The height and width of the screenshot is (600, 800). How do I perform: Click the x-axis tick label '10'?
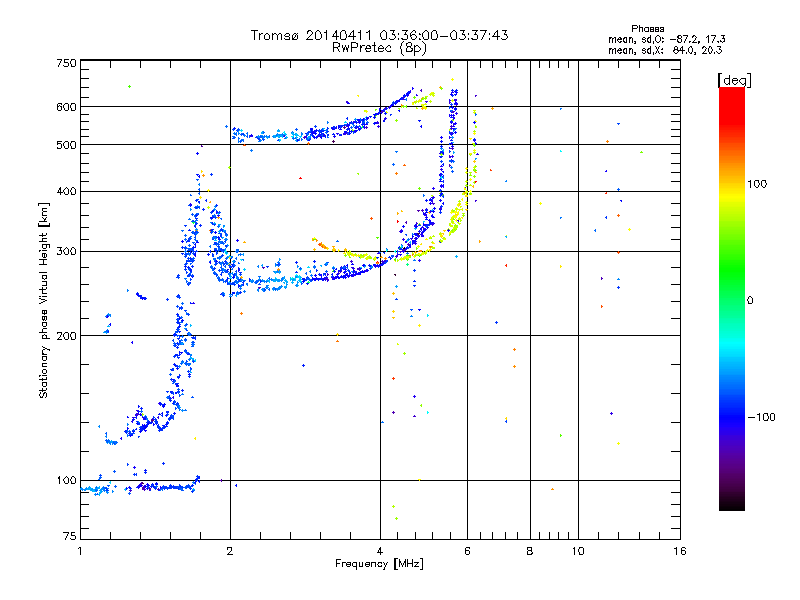pyautogui.click(x=578, y=552)
